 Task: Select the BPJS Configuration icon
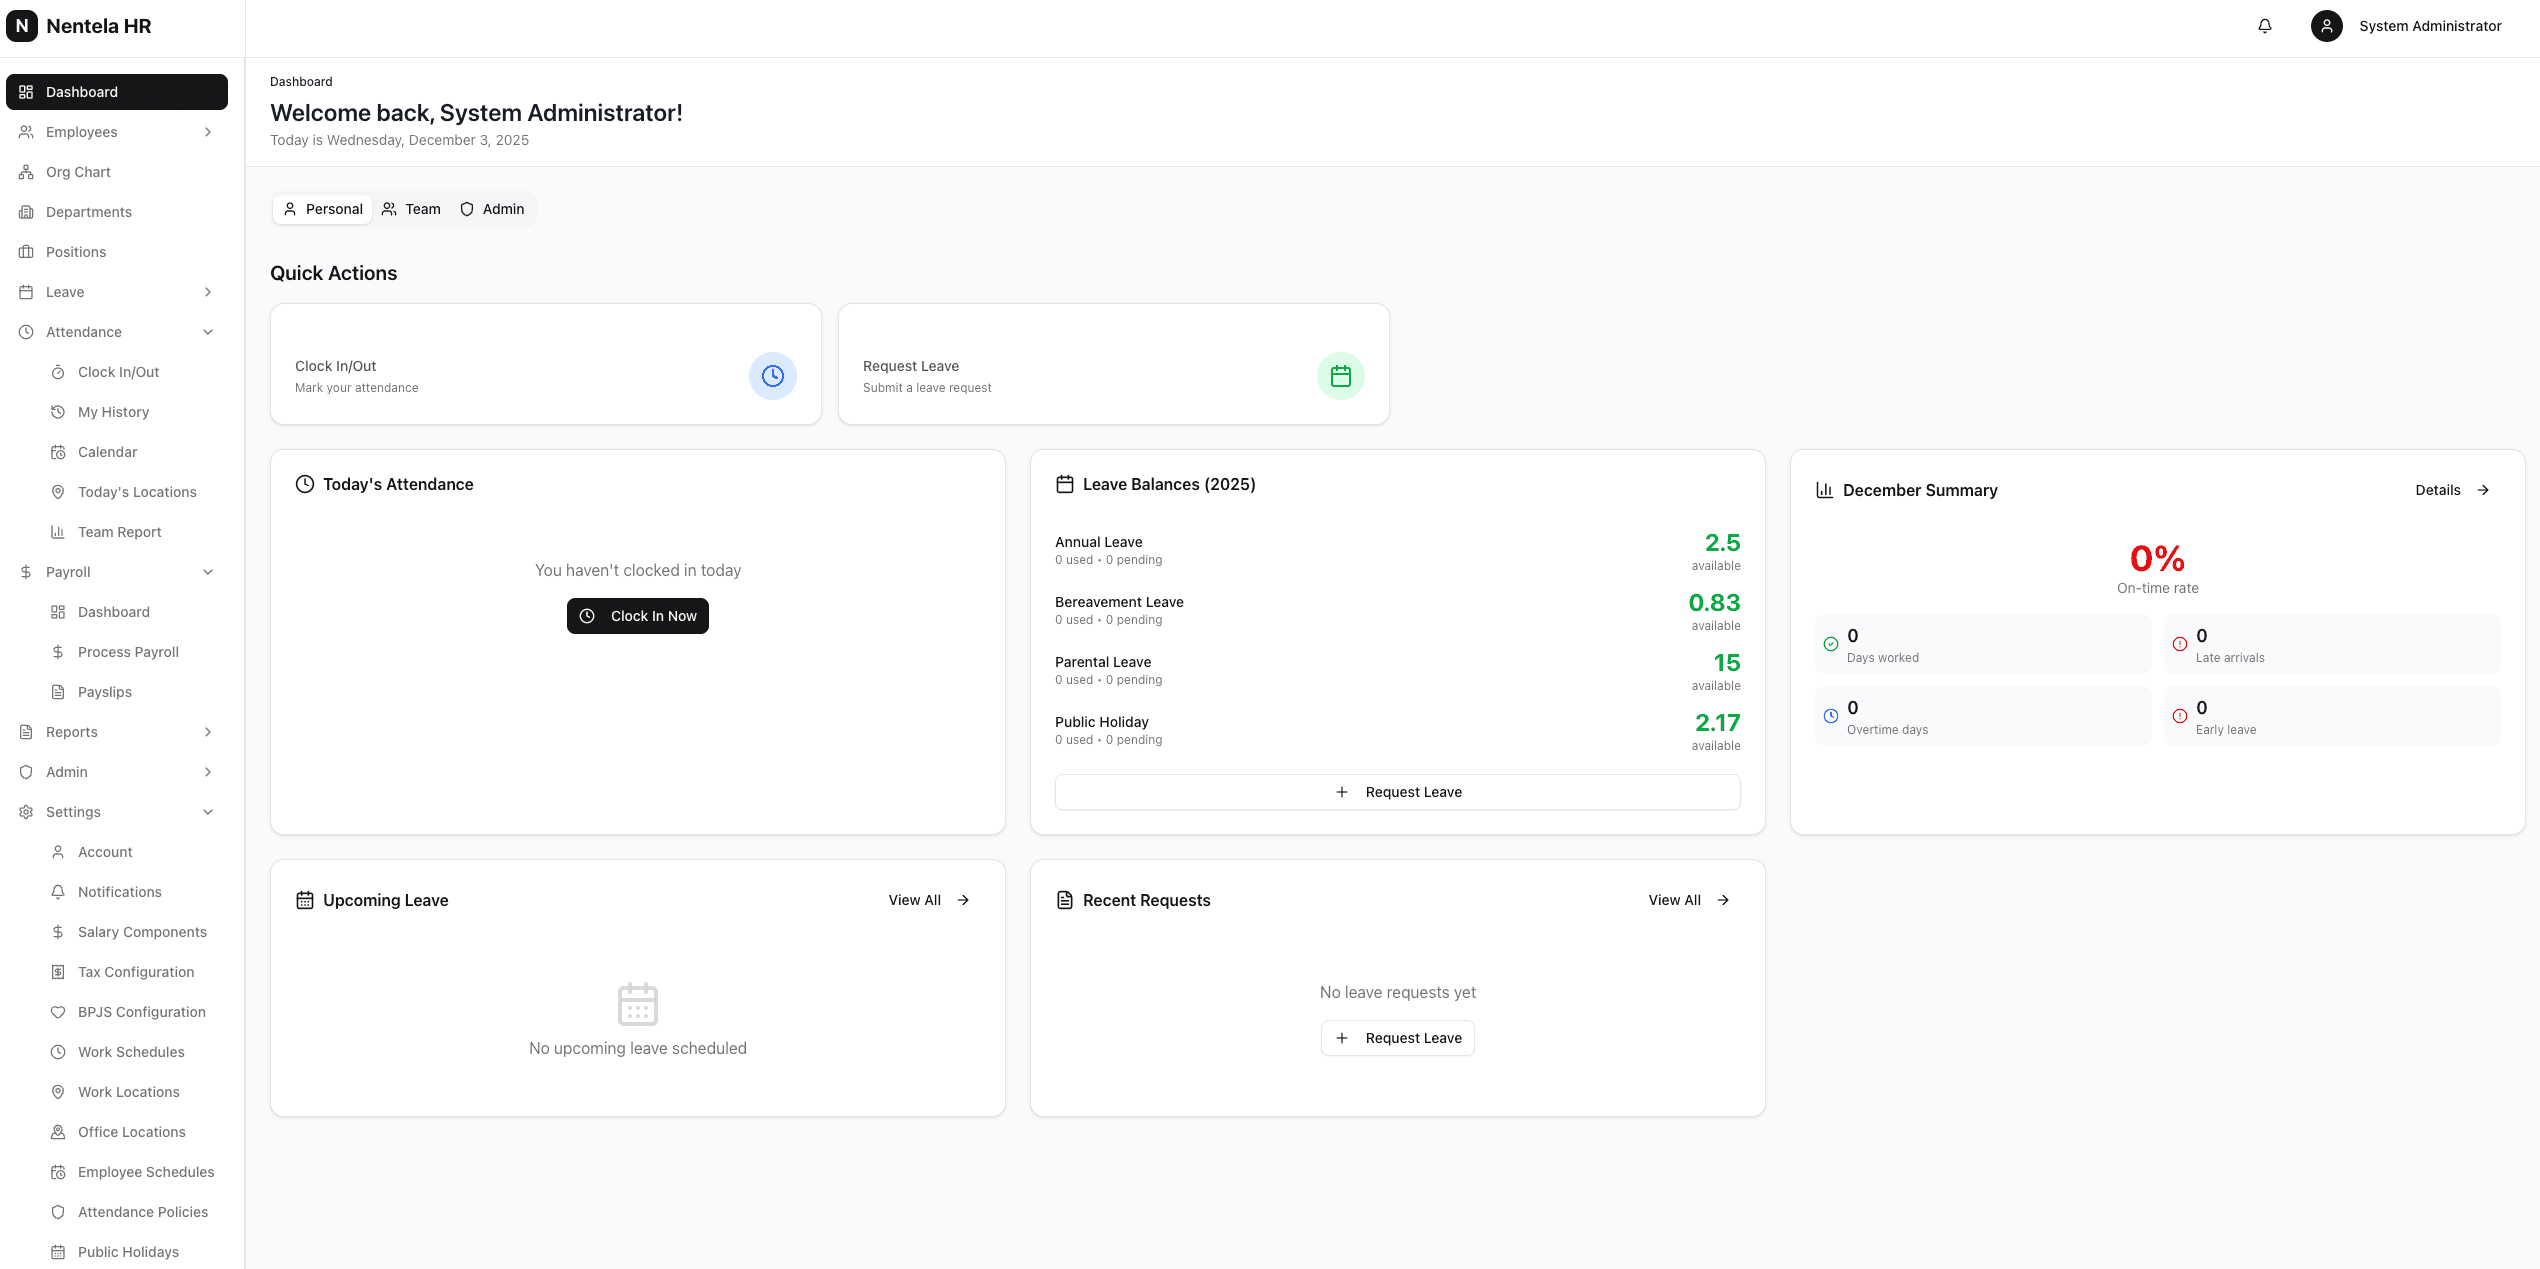[59, 1011]
